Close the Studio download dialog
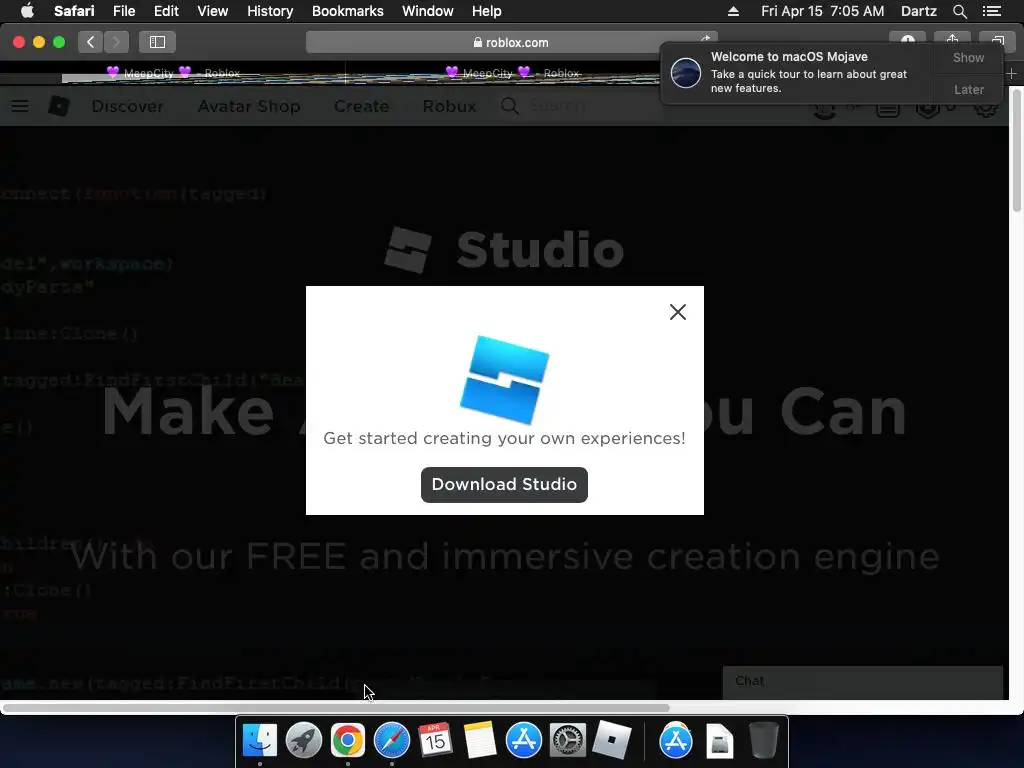 click(x=678, y=312)
